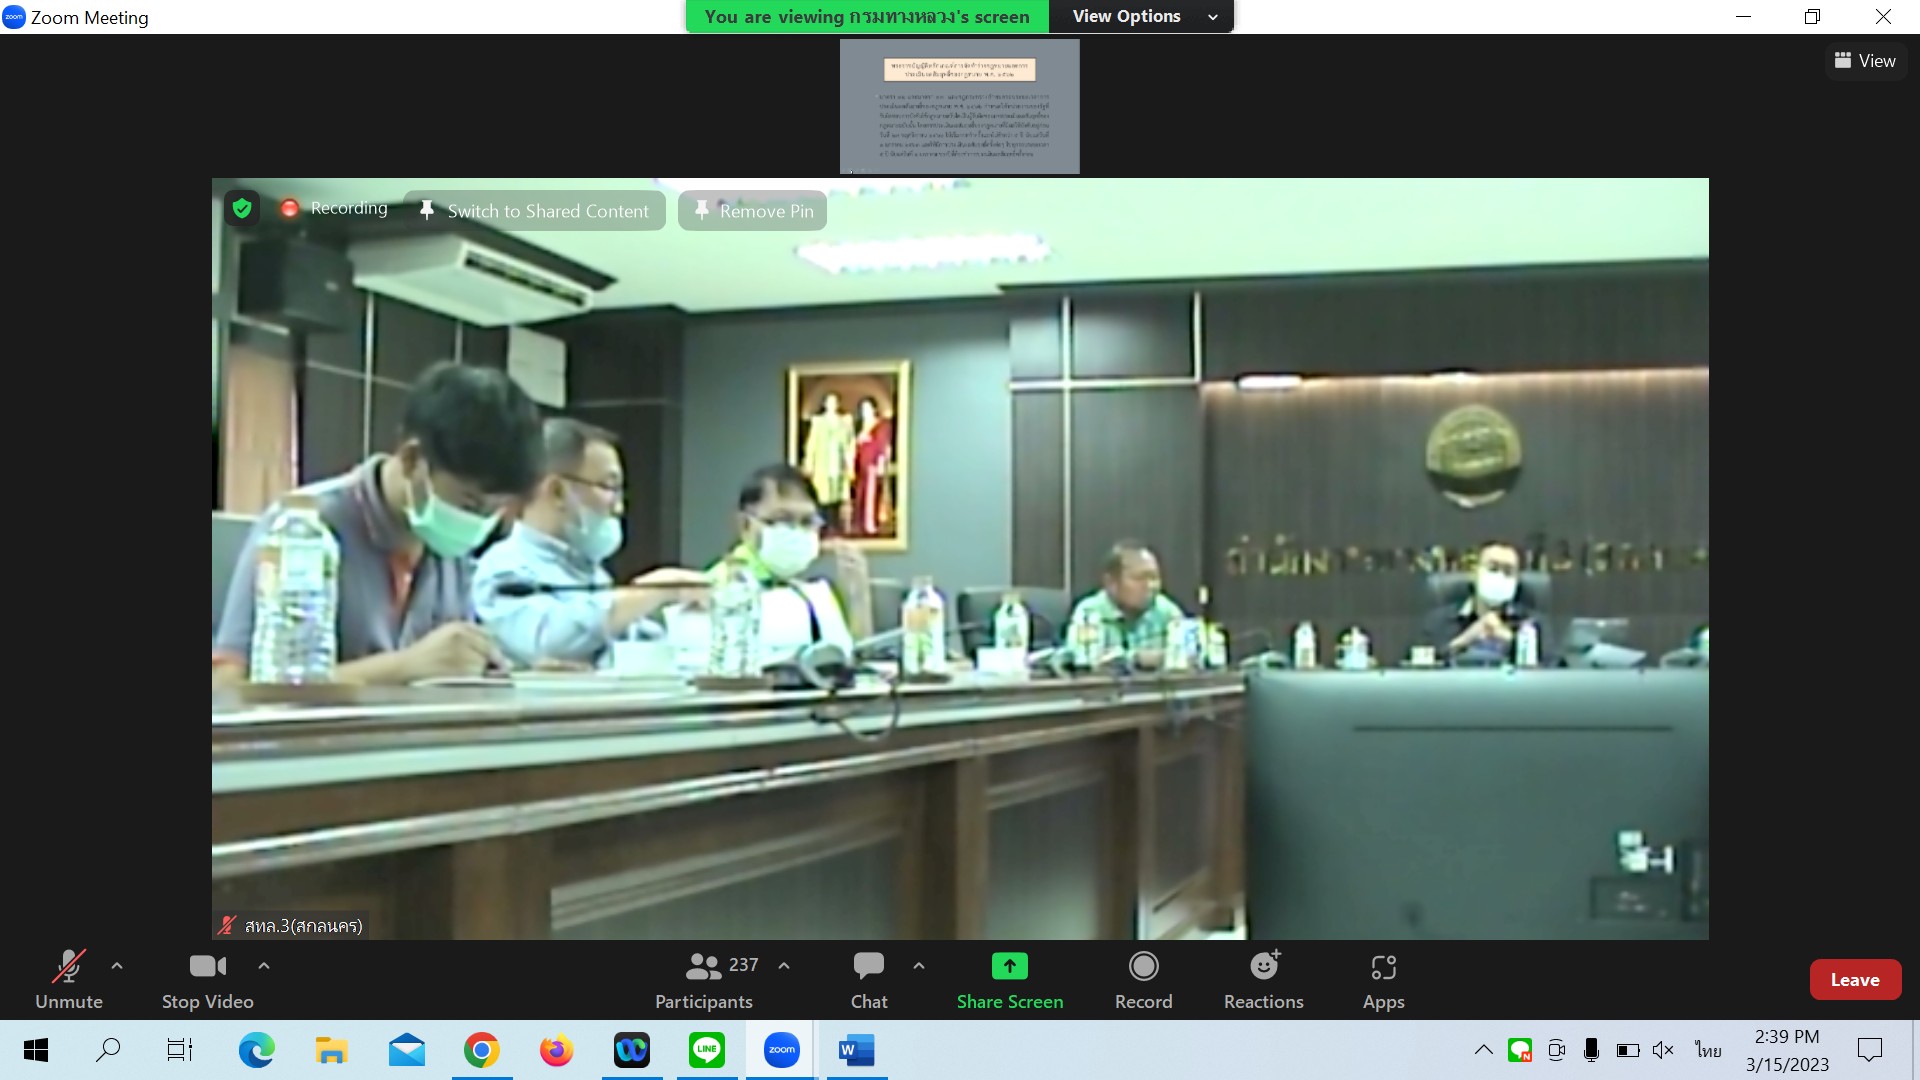Viewport: 1920px width, 1080px height.
Task: Stop Video camera toggle
Action: click(x=207, y=979)
